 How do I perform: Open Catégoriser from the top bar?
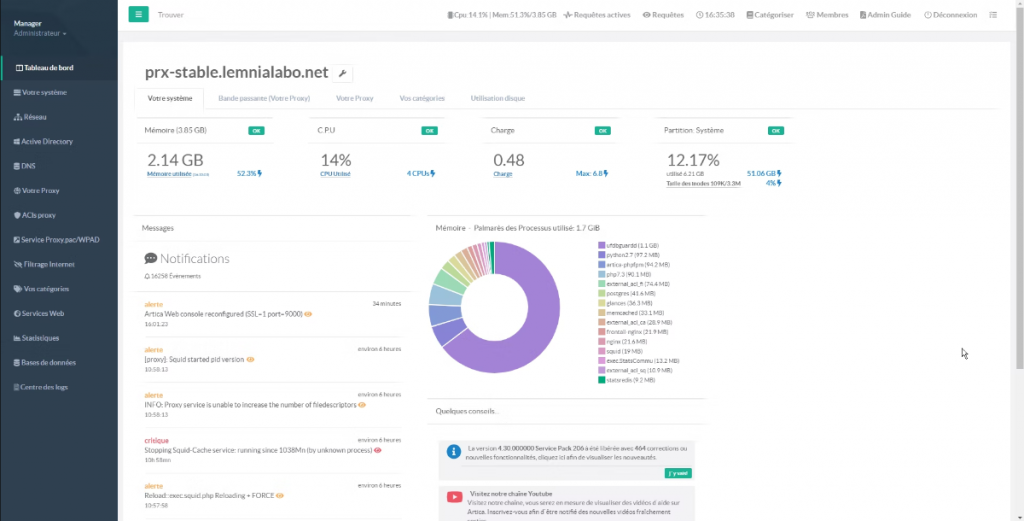pos(768,15)
